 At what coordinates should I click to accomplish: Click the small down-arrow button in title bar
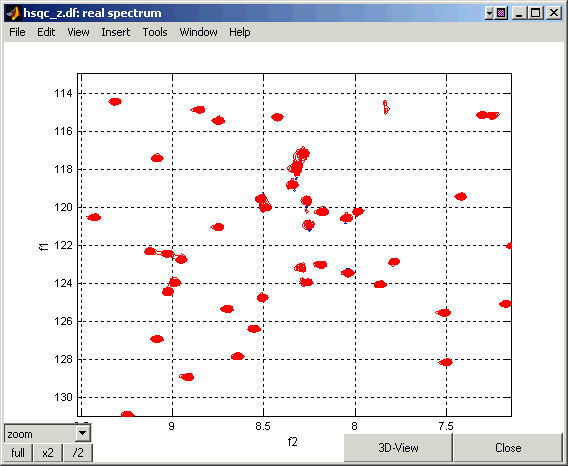489,13
